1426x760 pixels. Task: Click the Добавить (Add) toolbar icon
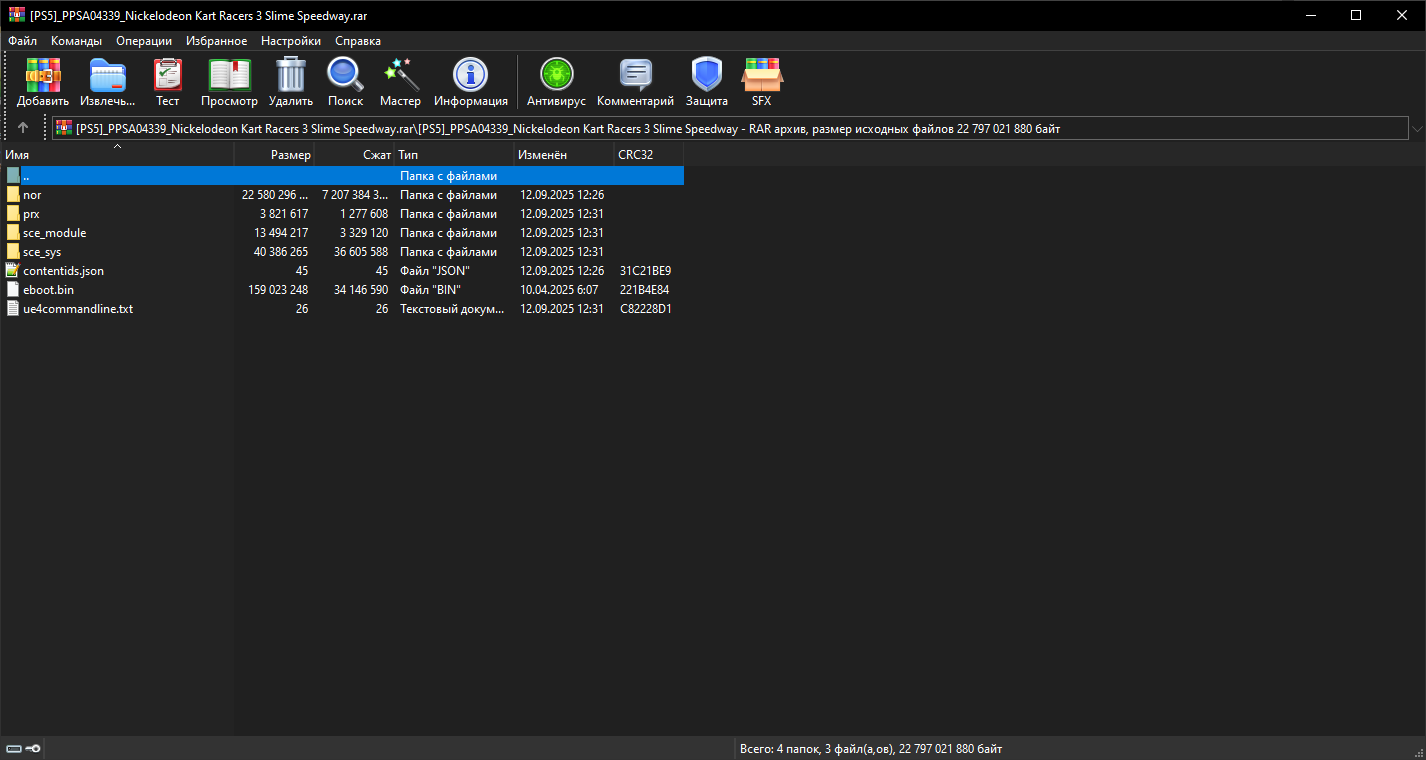[x=43, y=76]
